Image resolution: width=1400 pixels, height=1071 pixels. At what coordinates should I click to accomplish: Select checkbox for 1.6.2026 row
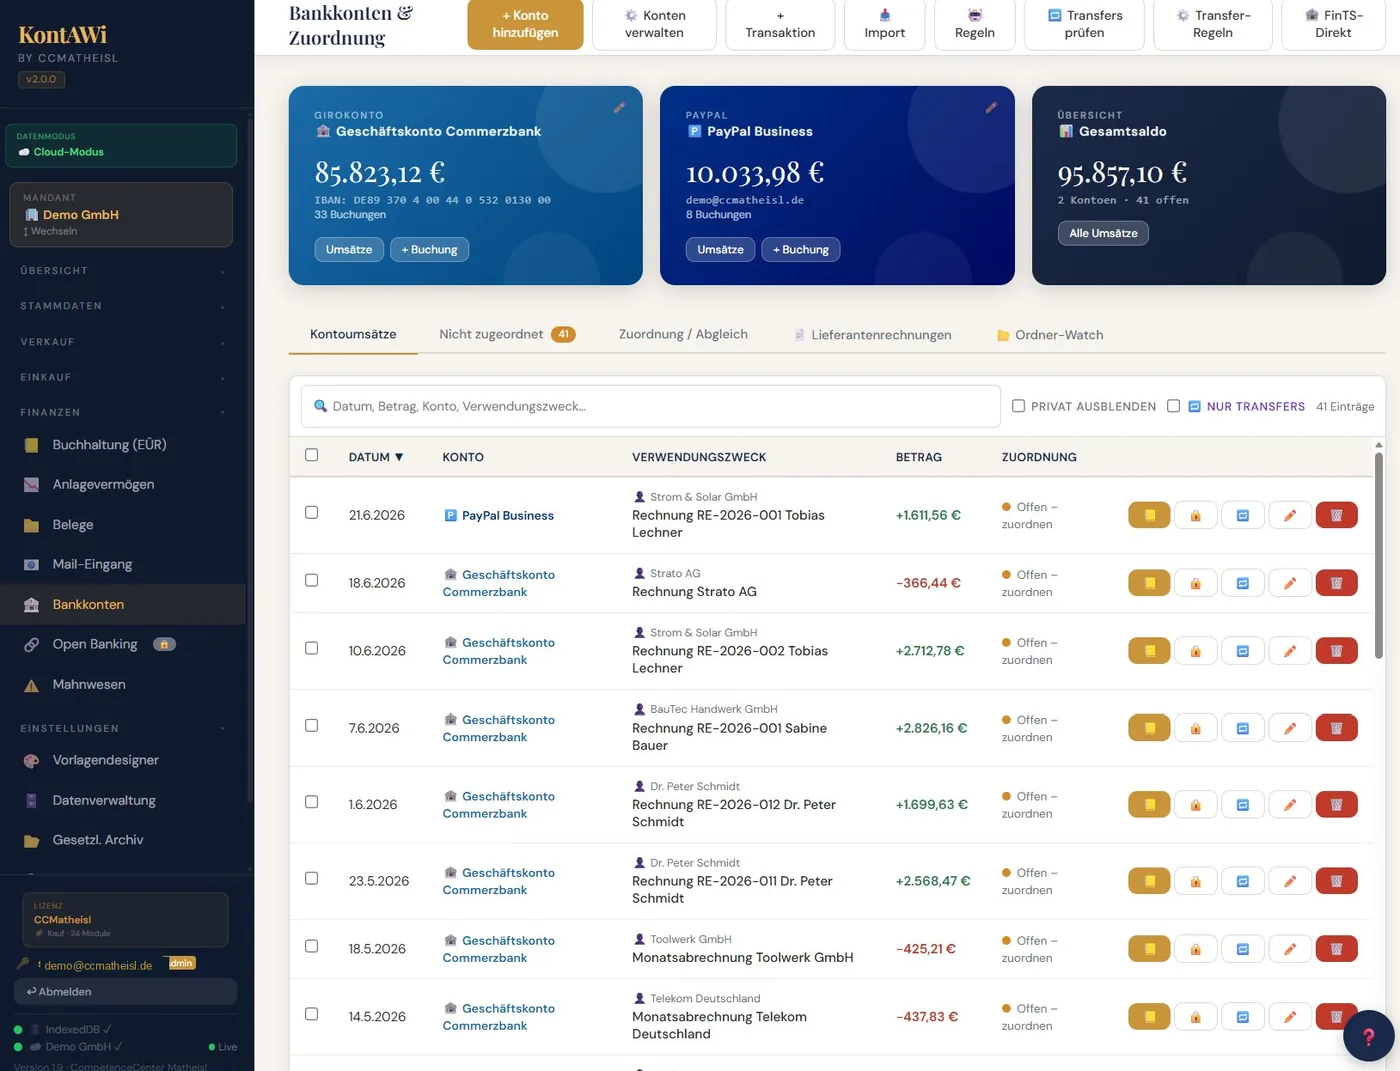coord(311,802)
